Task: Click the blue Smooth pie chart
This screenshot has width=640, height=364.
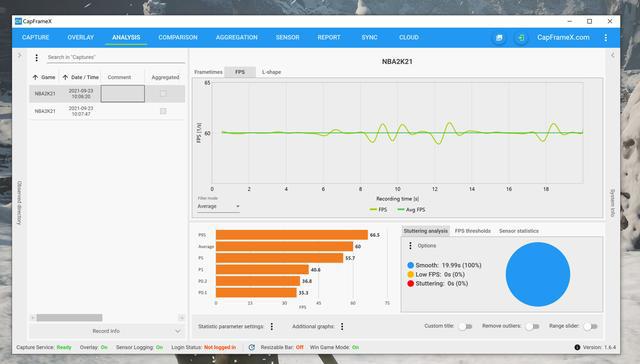Action: pyautogui.click(x=538, y=274)
